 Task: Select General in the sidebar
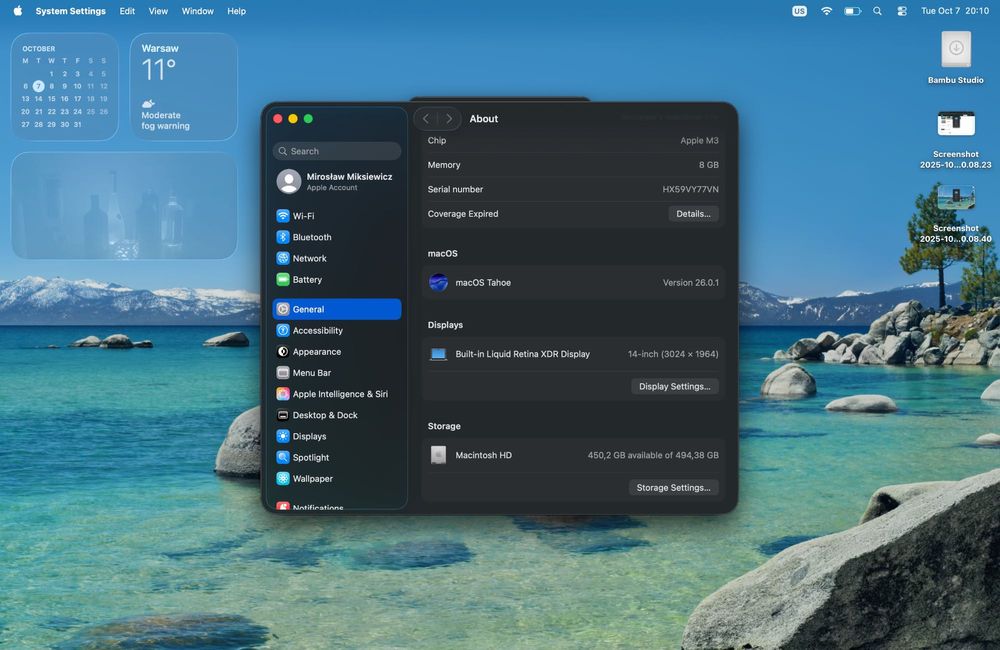click(337, 309)
